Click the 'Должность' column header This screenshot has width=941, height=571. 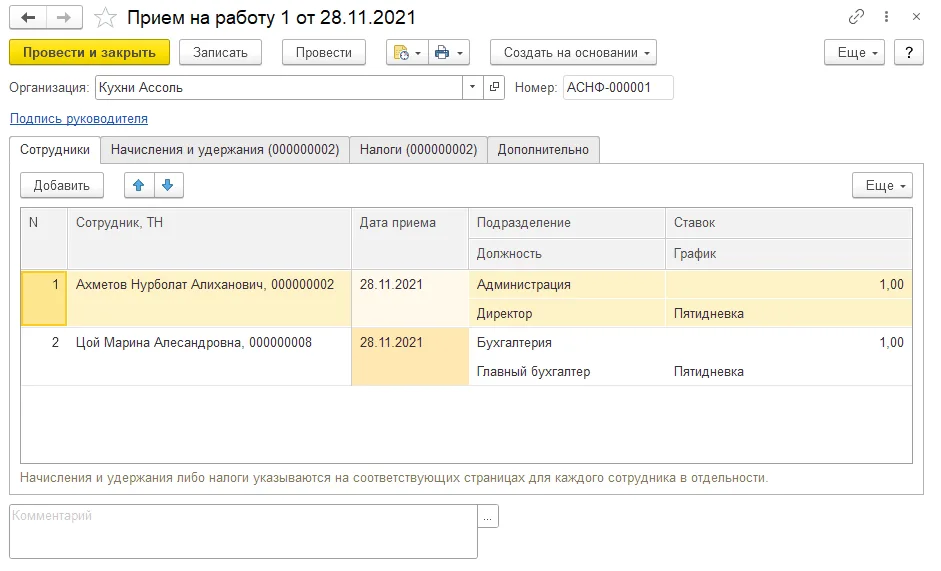pyautogui.click(x=567, y=253)
